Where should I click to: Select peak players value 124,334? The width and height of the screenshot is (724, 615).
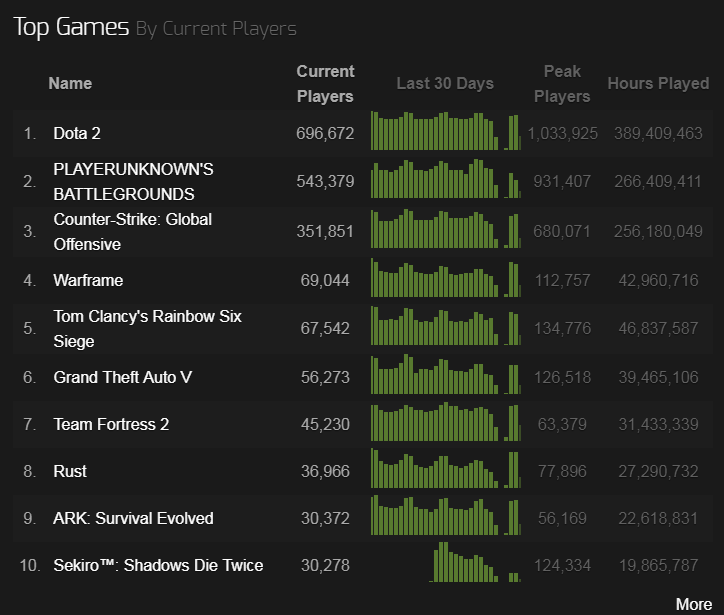pyautogui.click(x=562, y=566)
